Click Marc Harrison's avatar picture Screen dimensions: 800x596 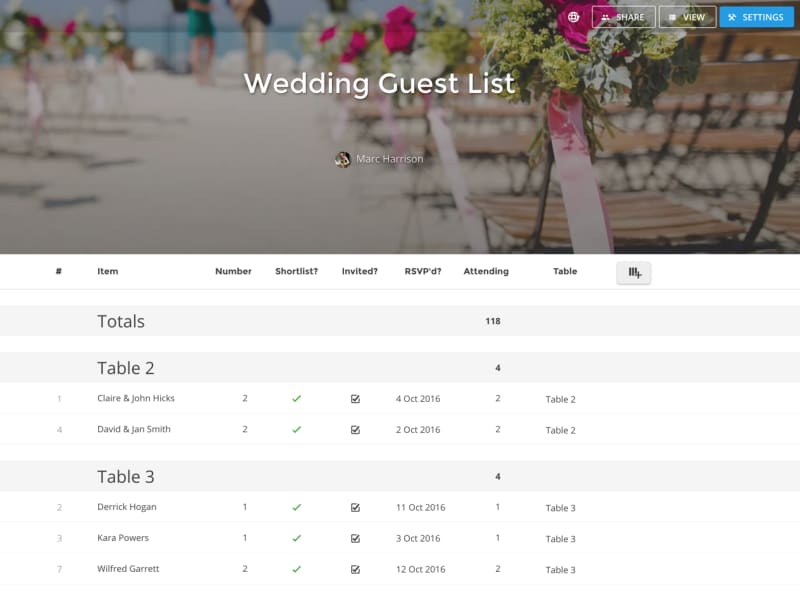(x=343, y=159)
